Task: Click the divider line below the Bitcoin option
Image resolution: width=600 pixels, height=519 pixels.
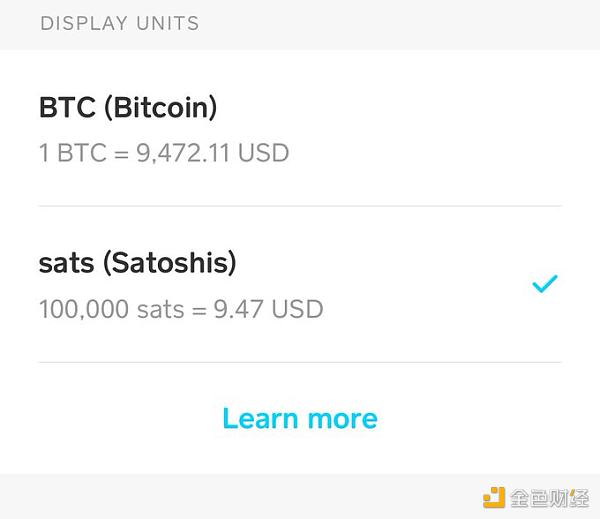Action: [x=300, y=206]
